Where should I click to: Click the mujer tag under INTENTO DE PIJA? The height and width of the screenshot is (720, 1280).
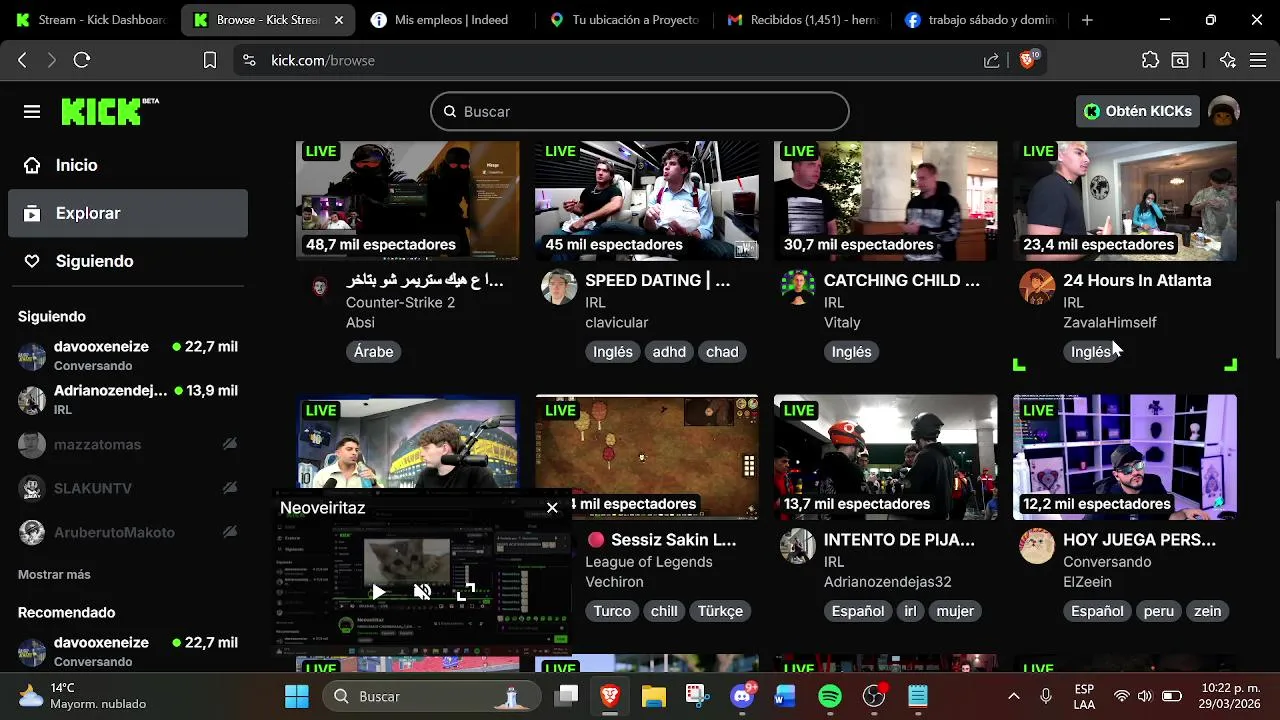coord(955,611)
